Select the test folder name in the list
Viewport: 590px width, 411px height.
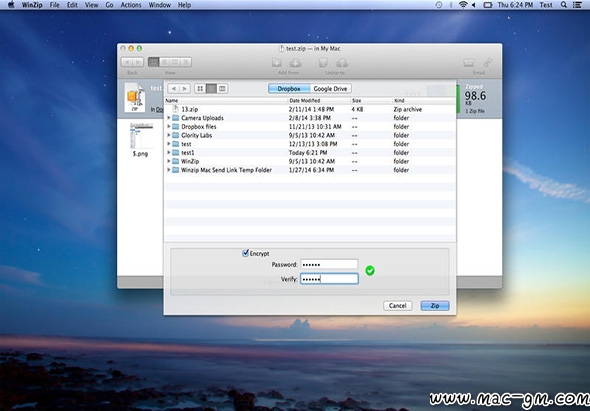tap(186, 144)
